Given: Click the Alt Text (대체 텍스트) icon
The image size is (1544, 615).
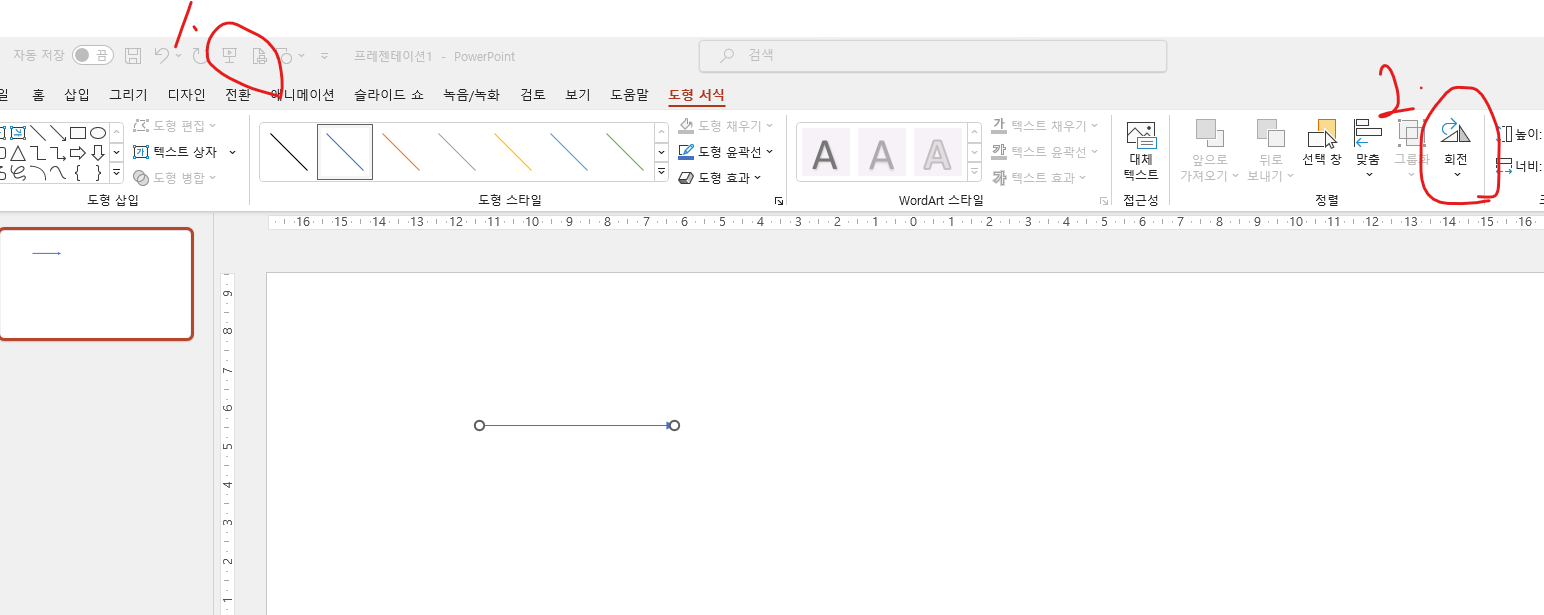Looking at the screenshot, I should click(x=1140, y=150).
